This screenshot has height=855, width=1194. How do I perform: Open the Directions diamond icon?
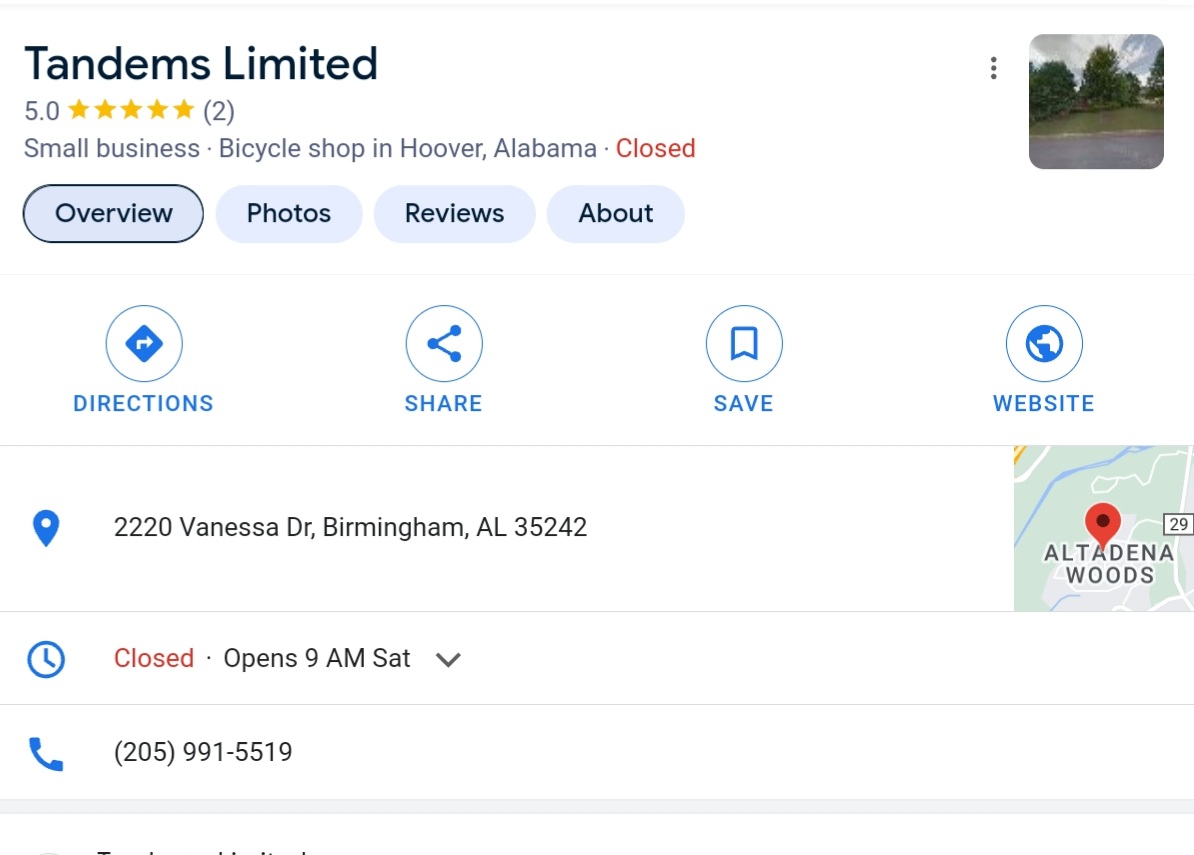point(144,343)
